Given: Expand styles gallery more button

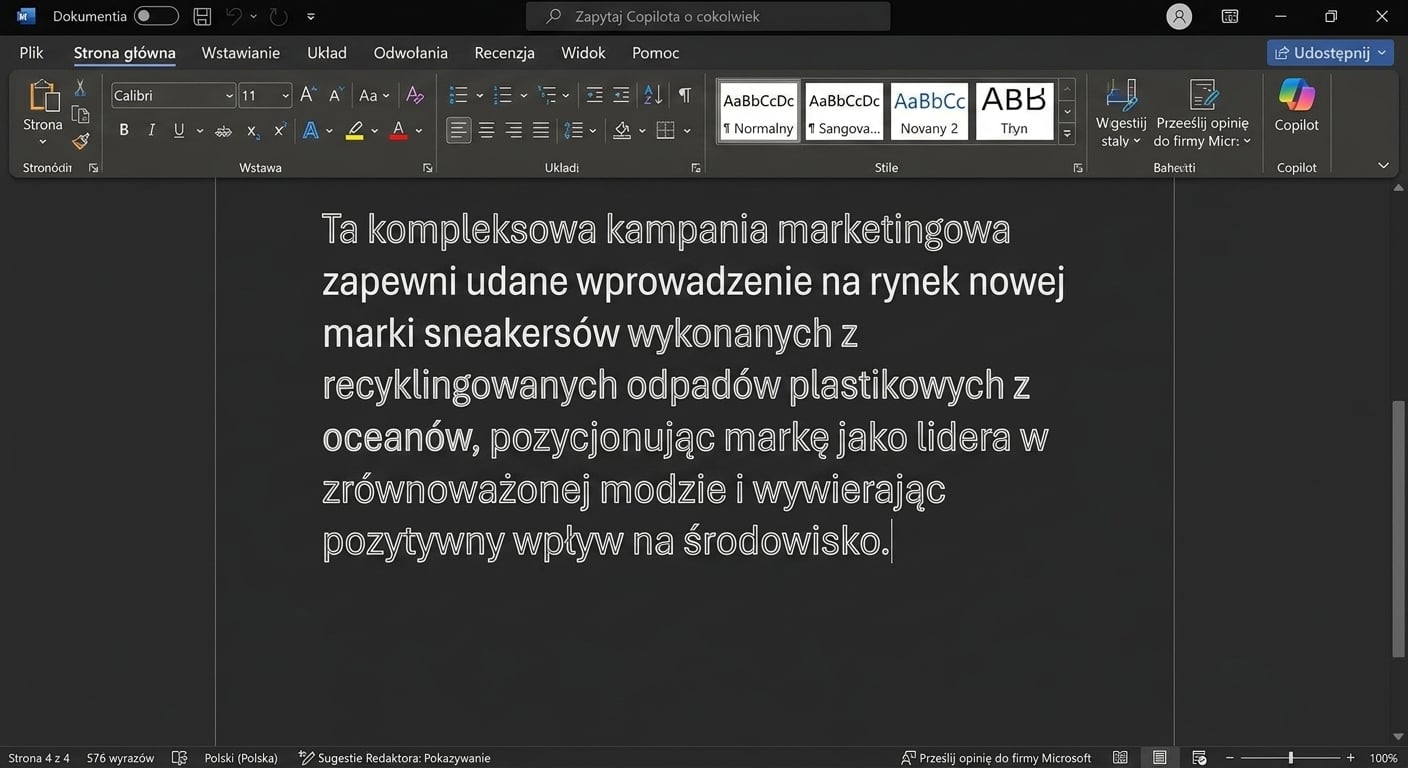Looking at the screenshot, I should tap(1067, 133).
